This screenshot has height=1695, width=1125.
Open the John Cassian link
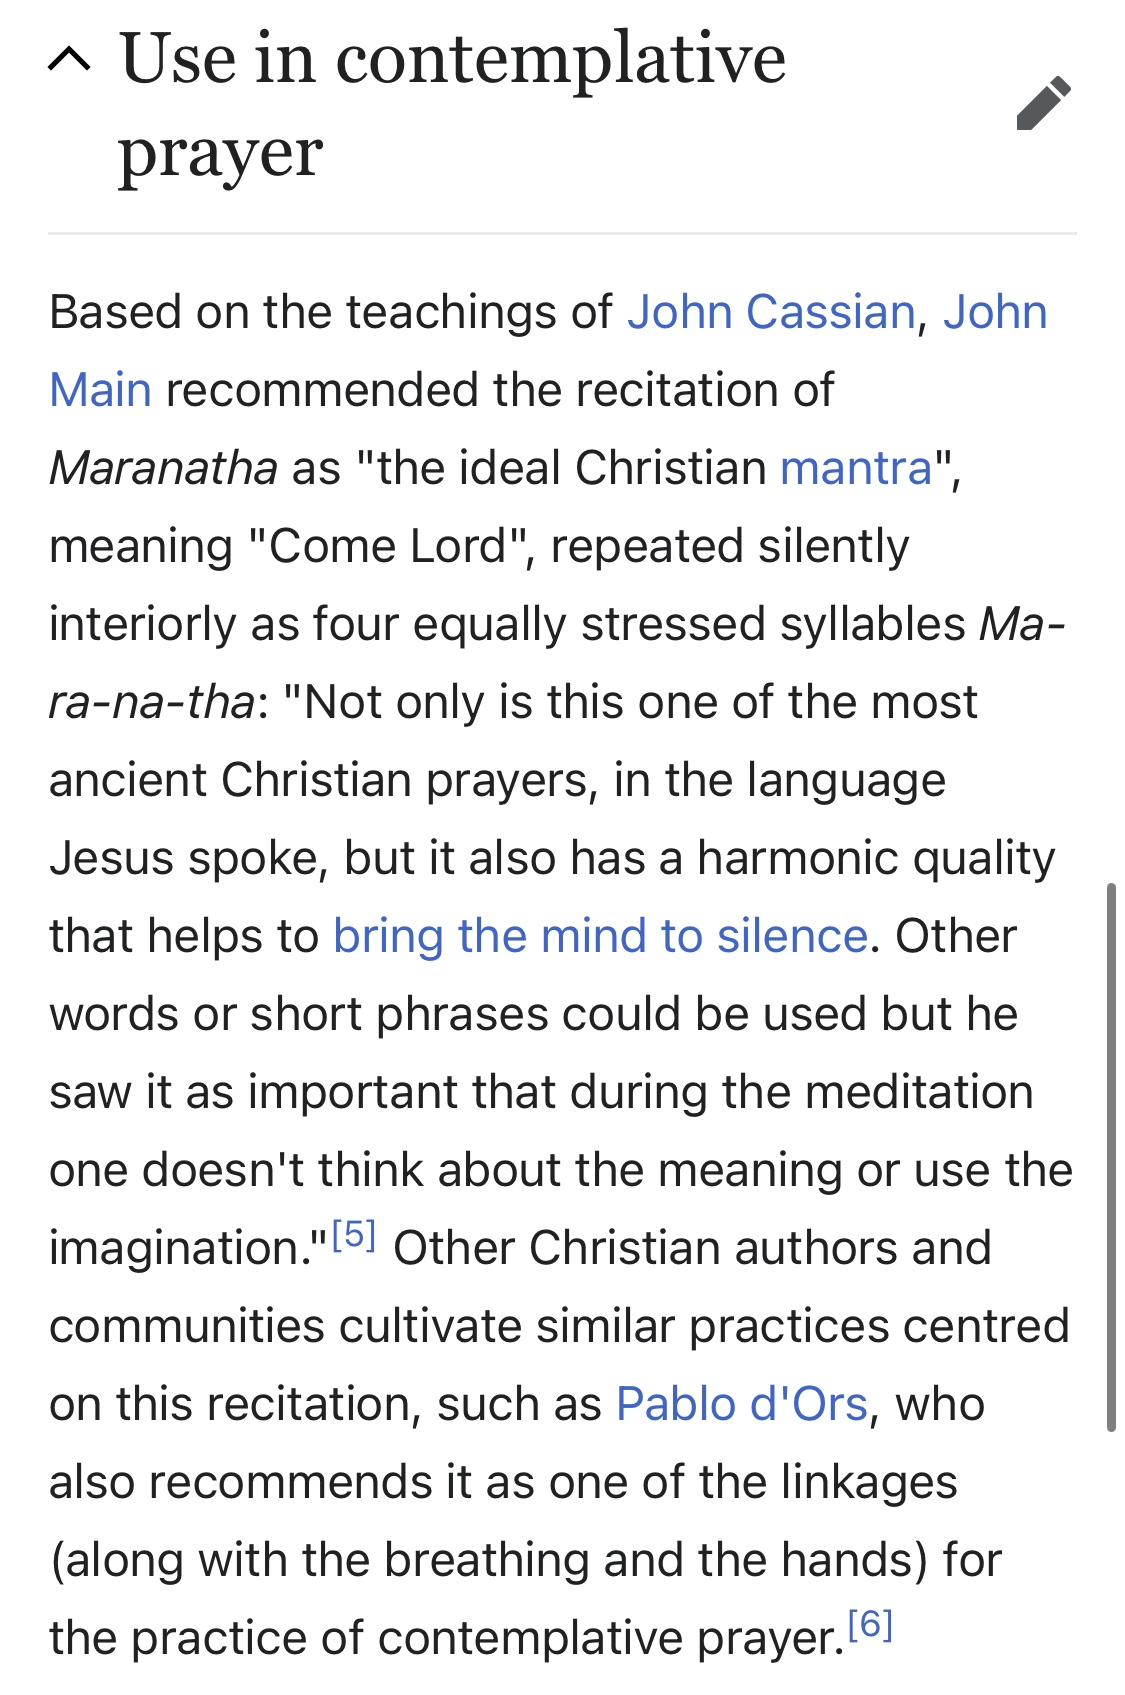[771, 312]
